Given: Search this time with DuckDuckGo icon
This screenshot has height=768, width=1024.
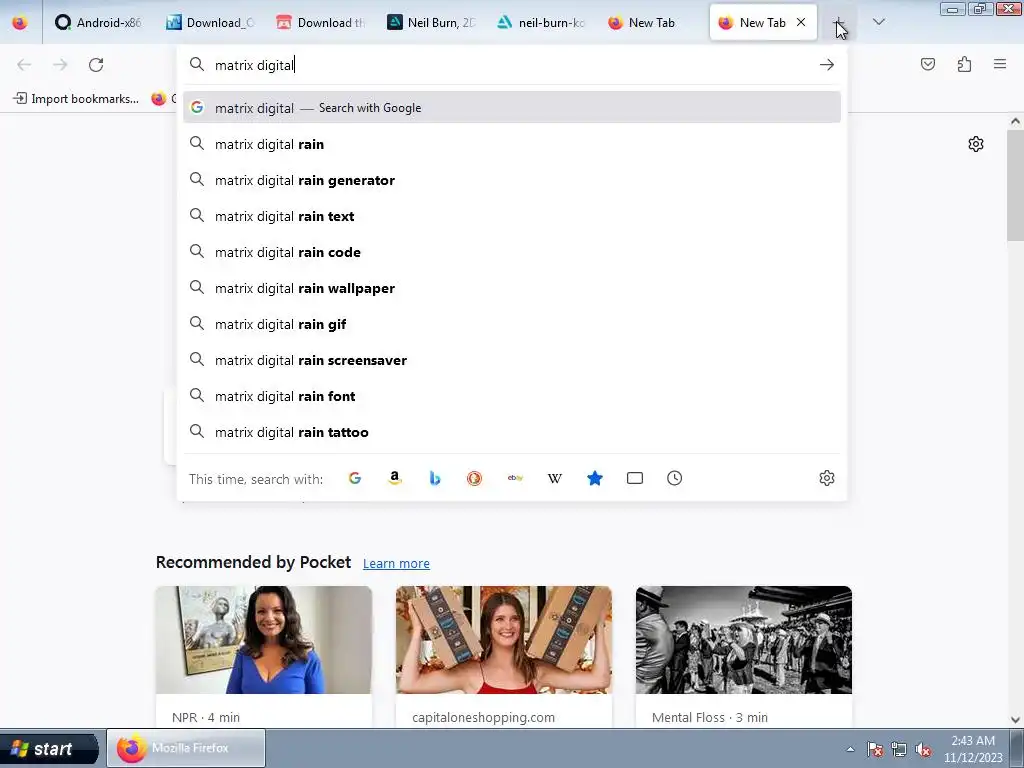Looking at the screenshot, I should [474, 478].
